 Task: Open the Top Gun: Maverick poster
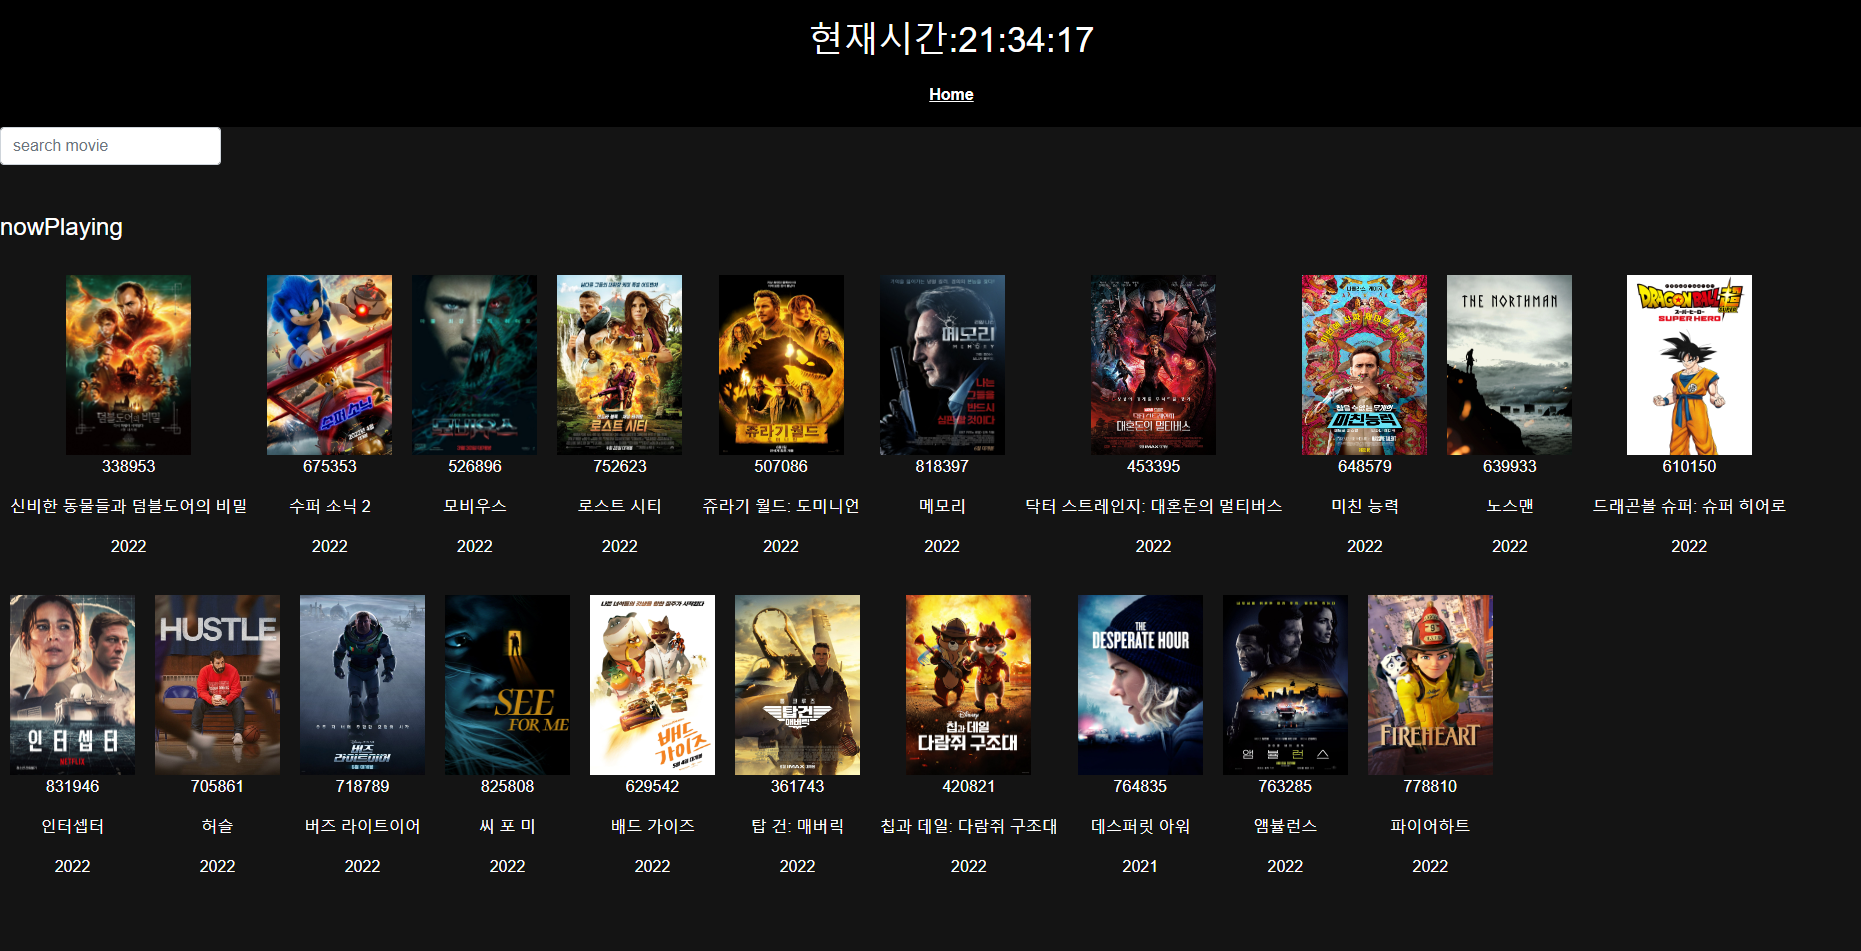tap(797, 684)
